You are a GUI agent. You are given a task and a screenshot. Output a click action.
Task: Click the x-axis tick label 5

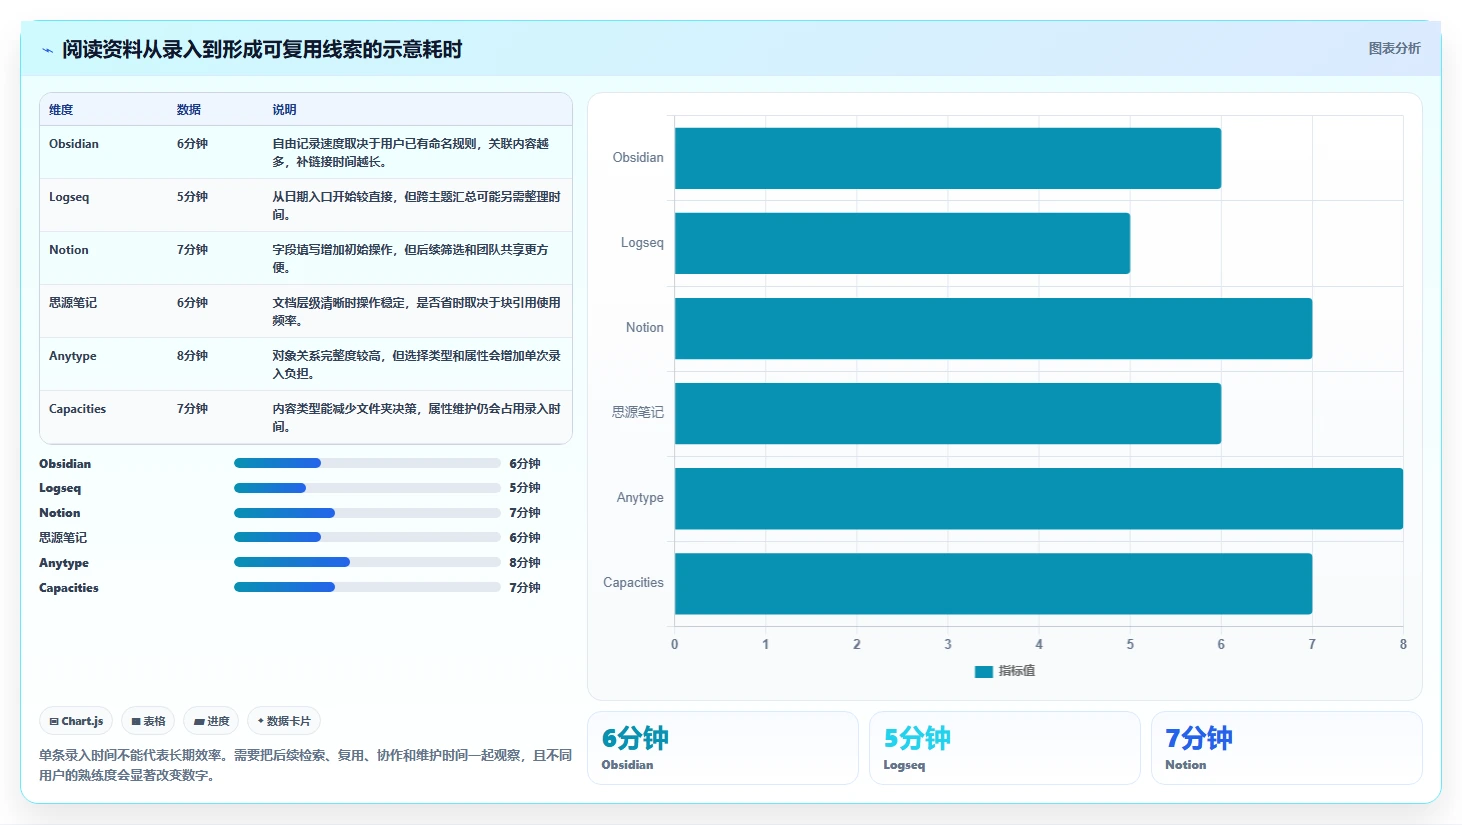click(1130, 645)
